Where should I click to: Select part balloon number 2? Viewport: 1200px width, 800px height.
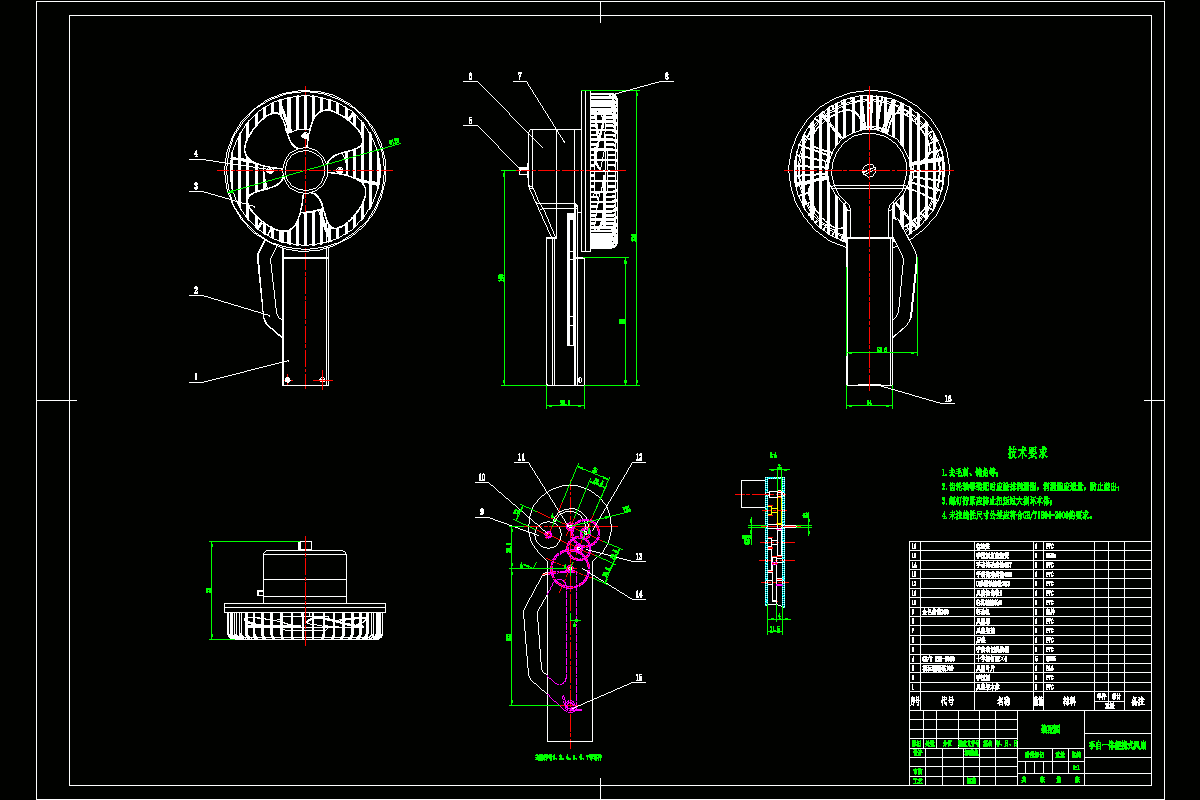(x=196, y=291)
